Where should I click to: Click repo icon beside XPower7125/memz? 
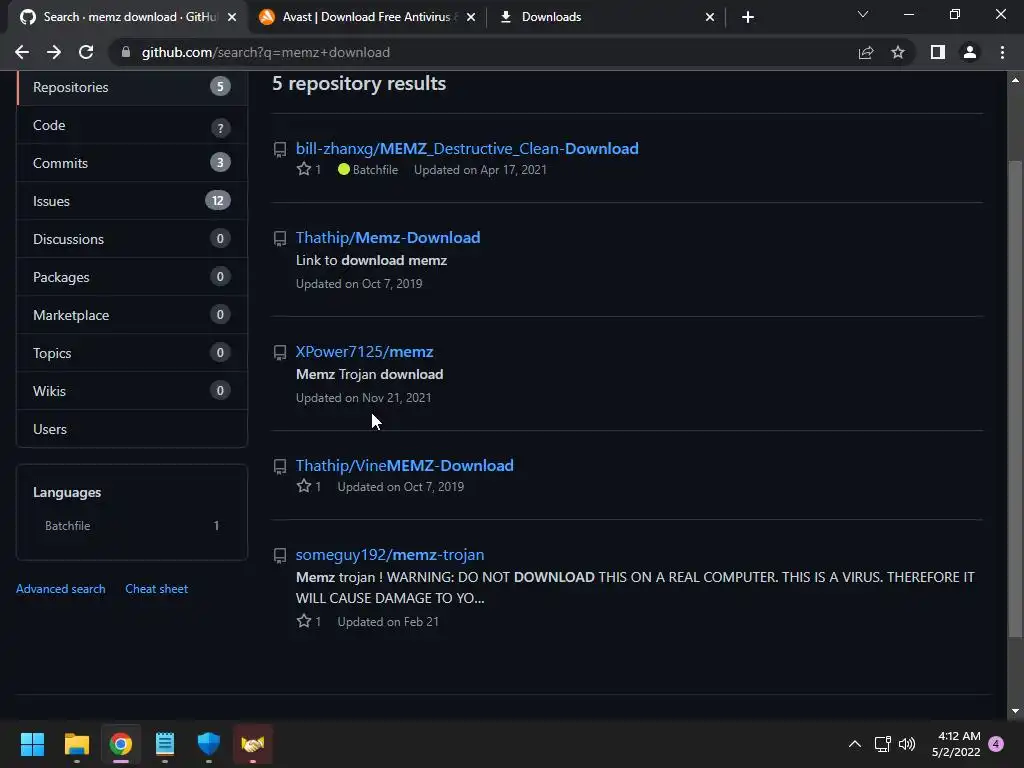tap(280, 353)
